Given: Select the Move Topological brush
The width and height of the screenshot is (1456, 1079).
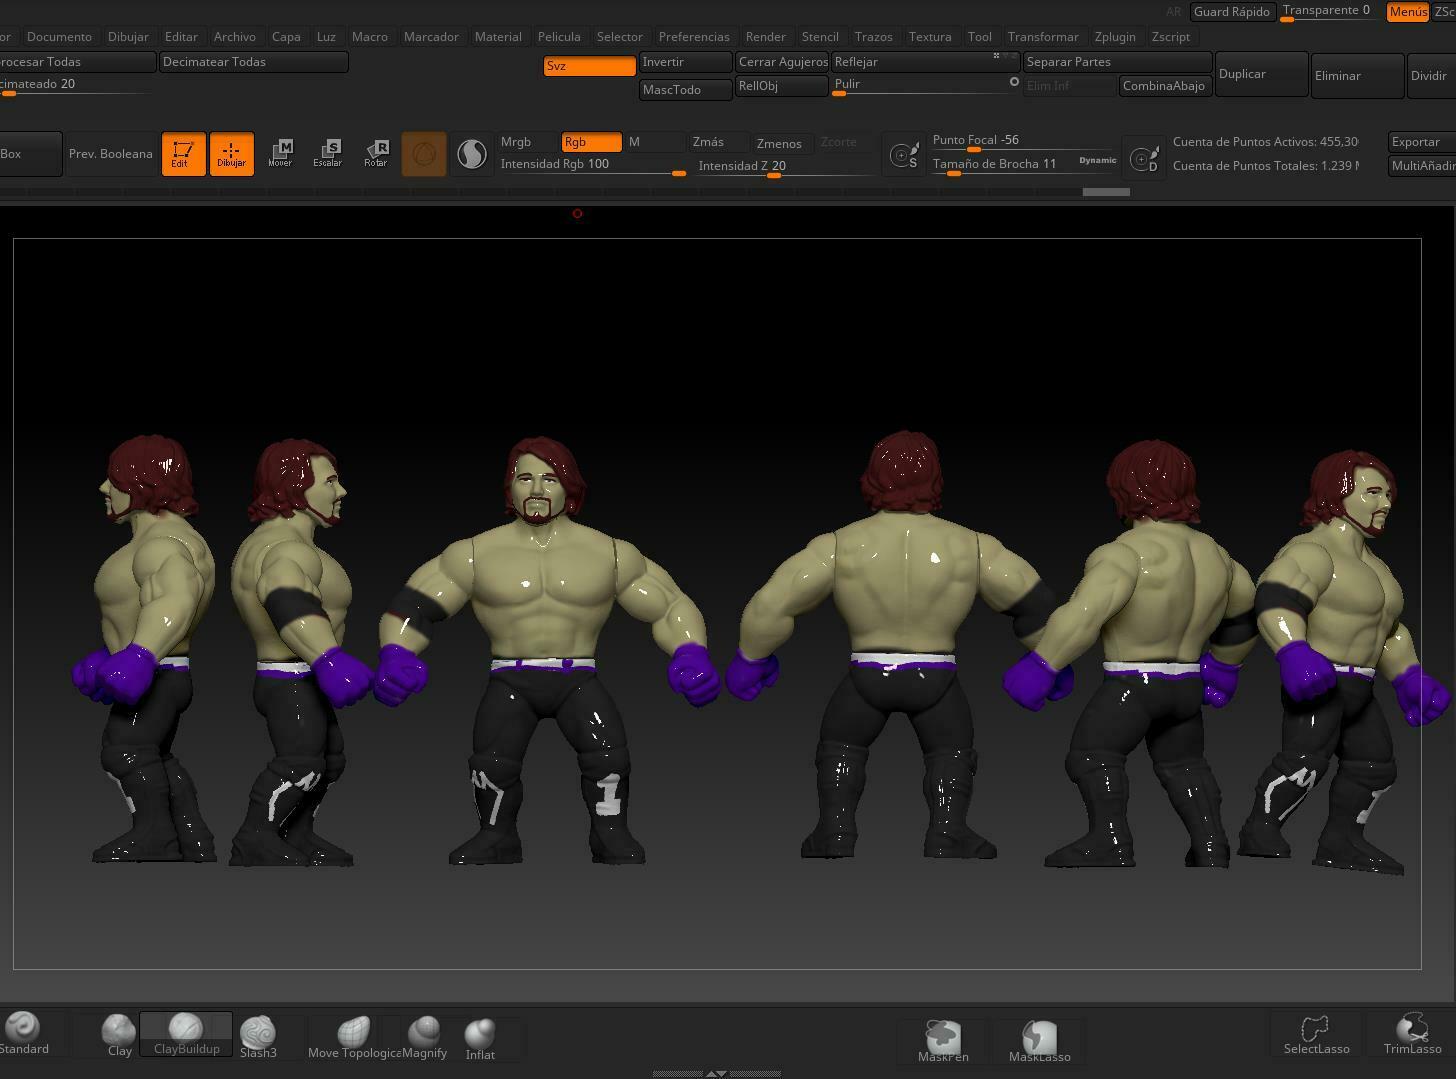Looking at the screenshot, I should point(353,1036).
